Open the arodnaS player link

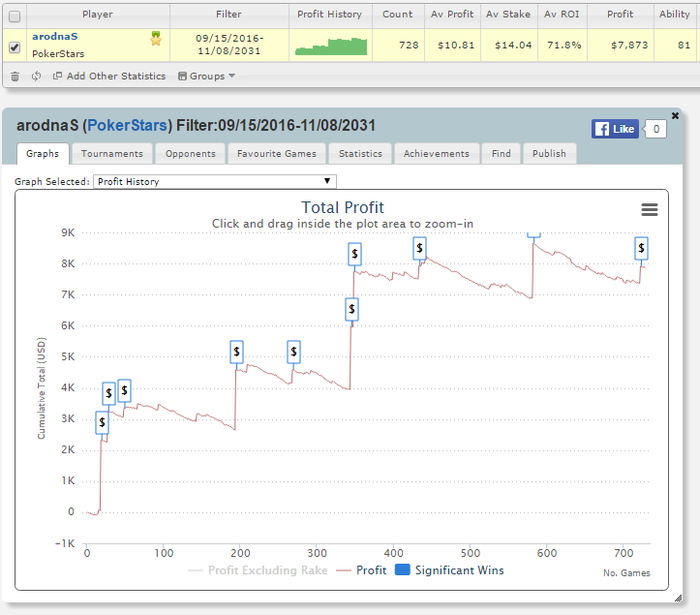(x=55, y=37)
